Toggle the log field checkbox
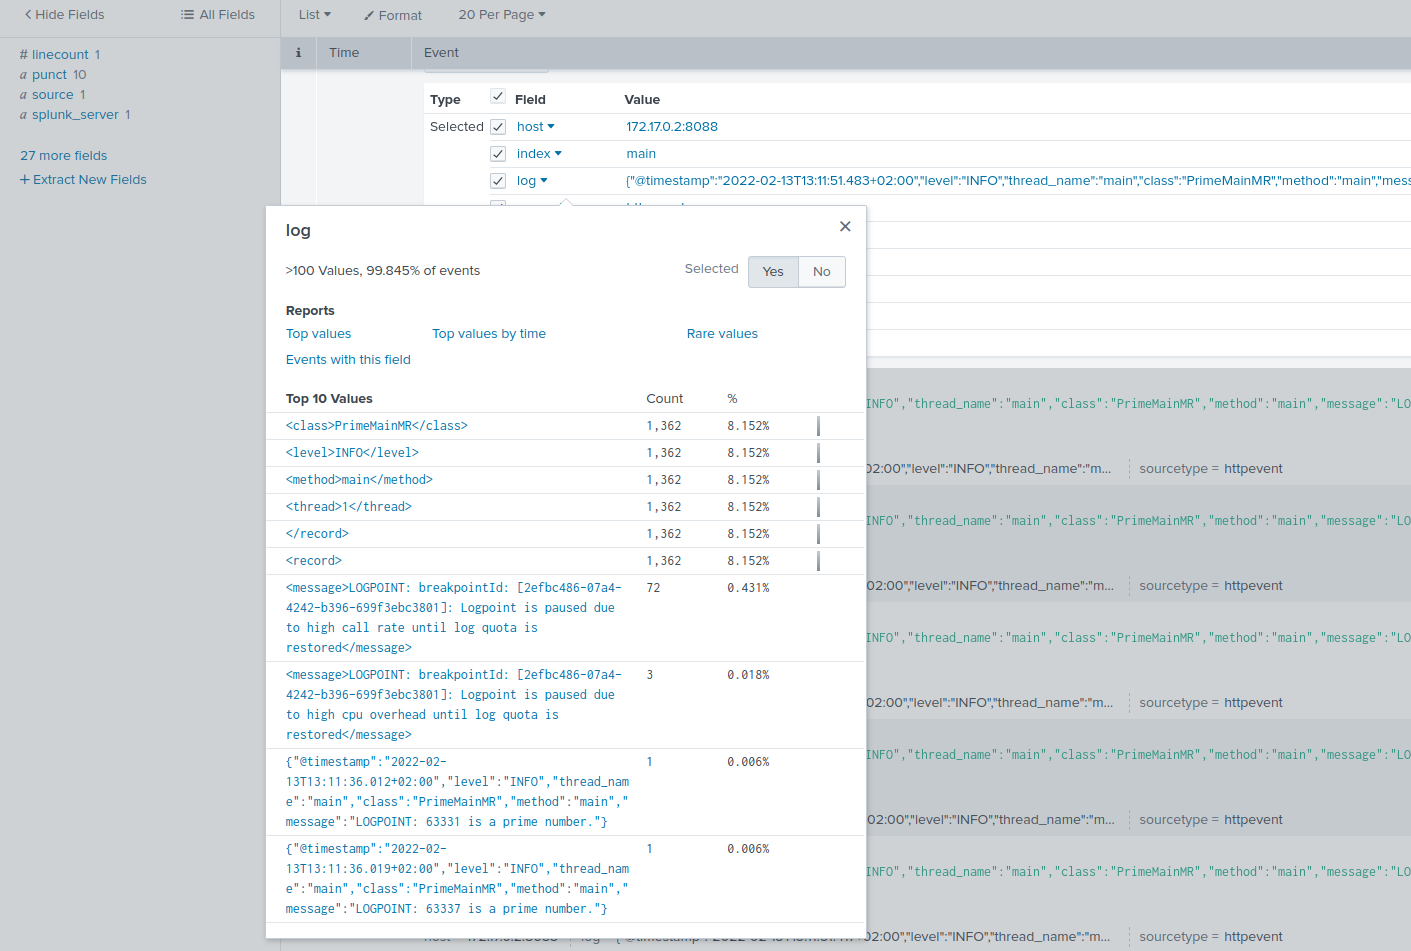 [x=498, y=181]
